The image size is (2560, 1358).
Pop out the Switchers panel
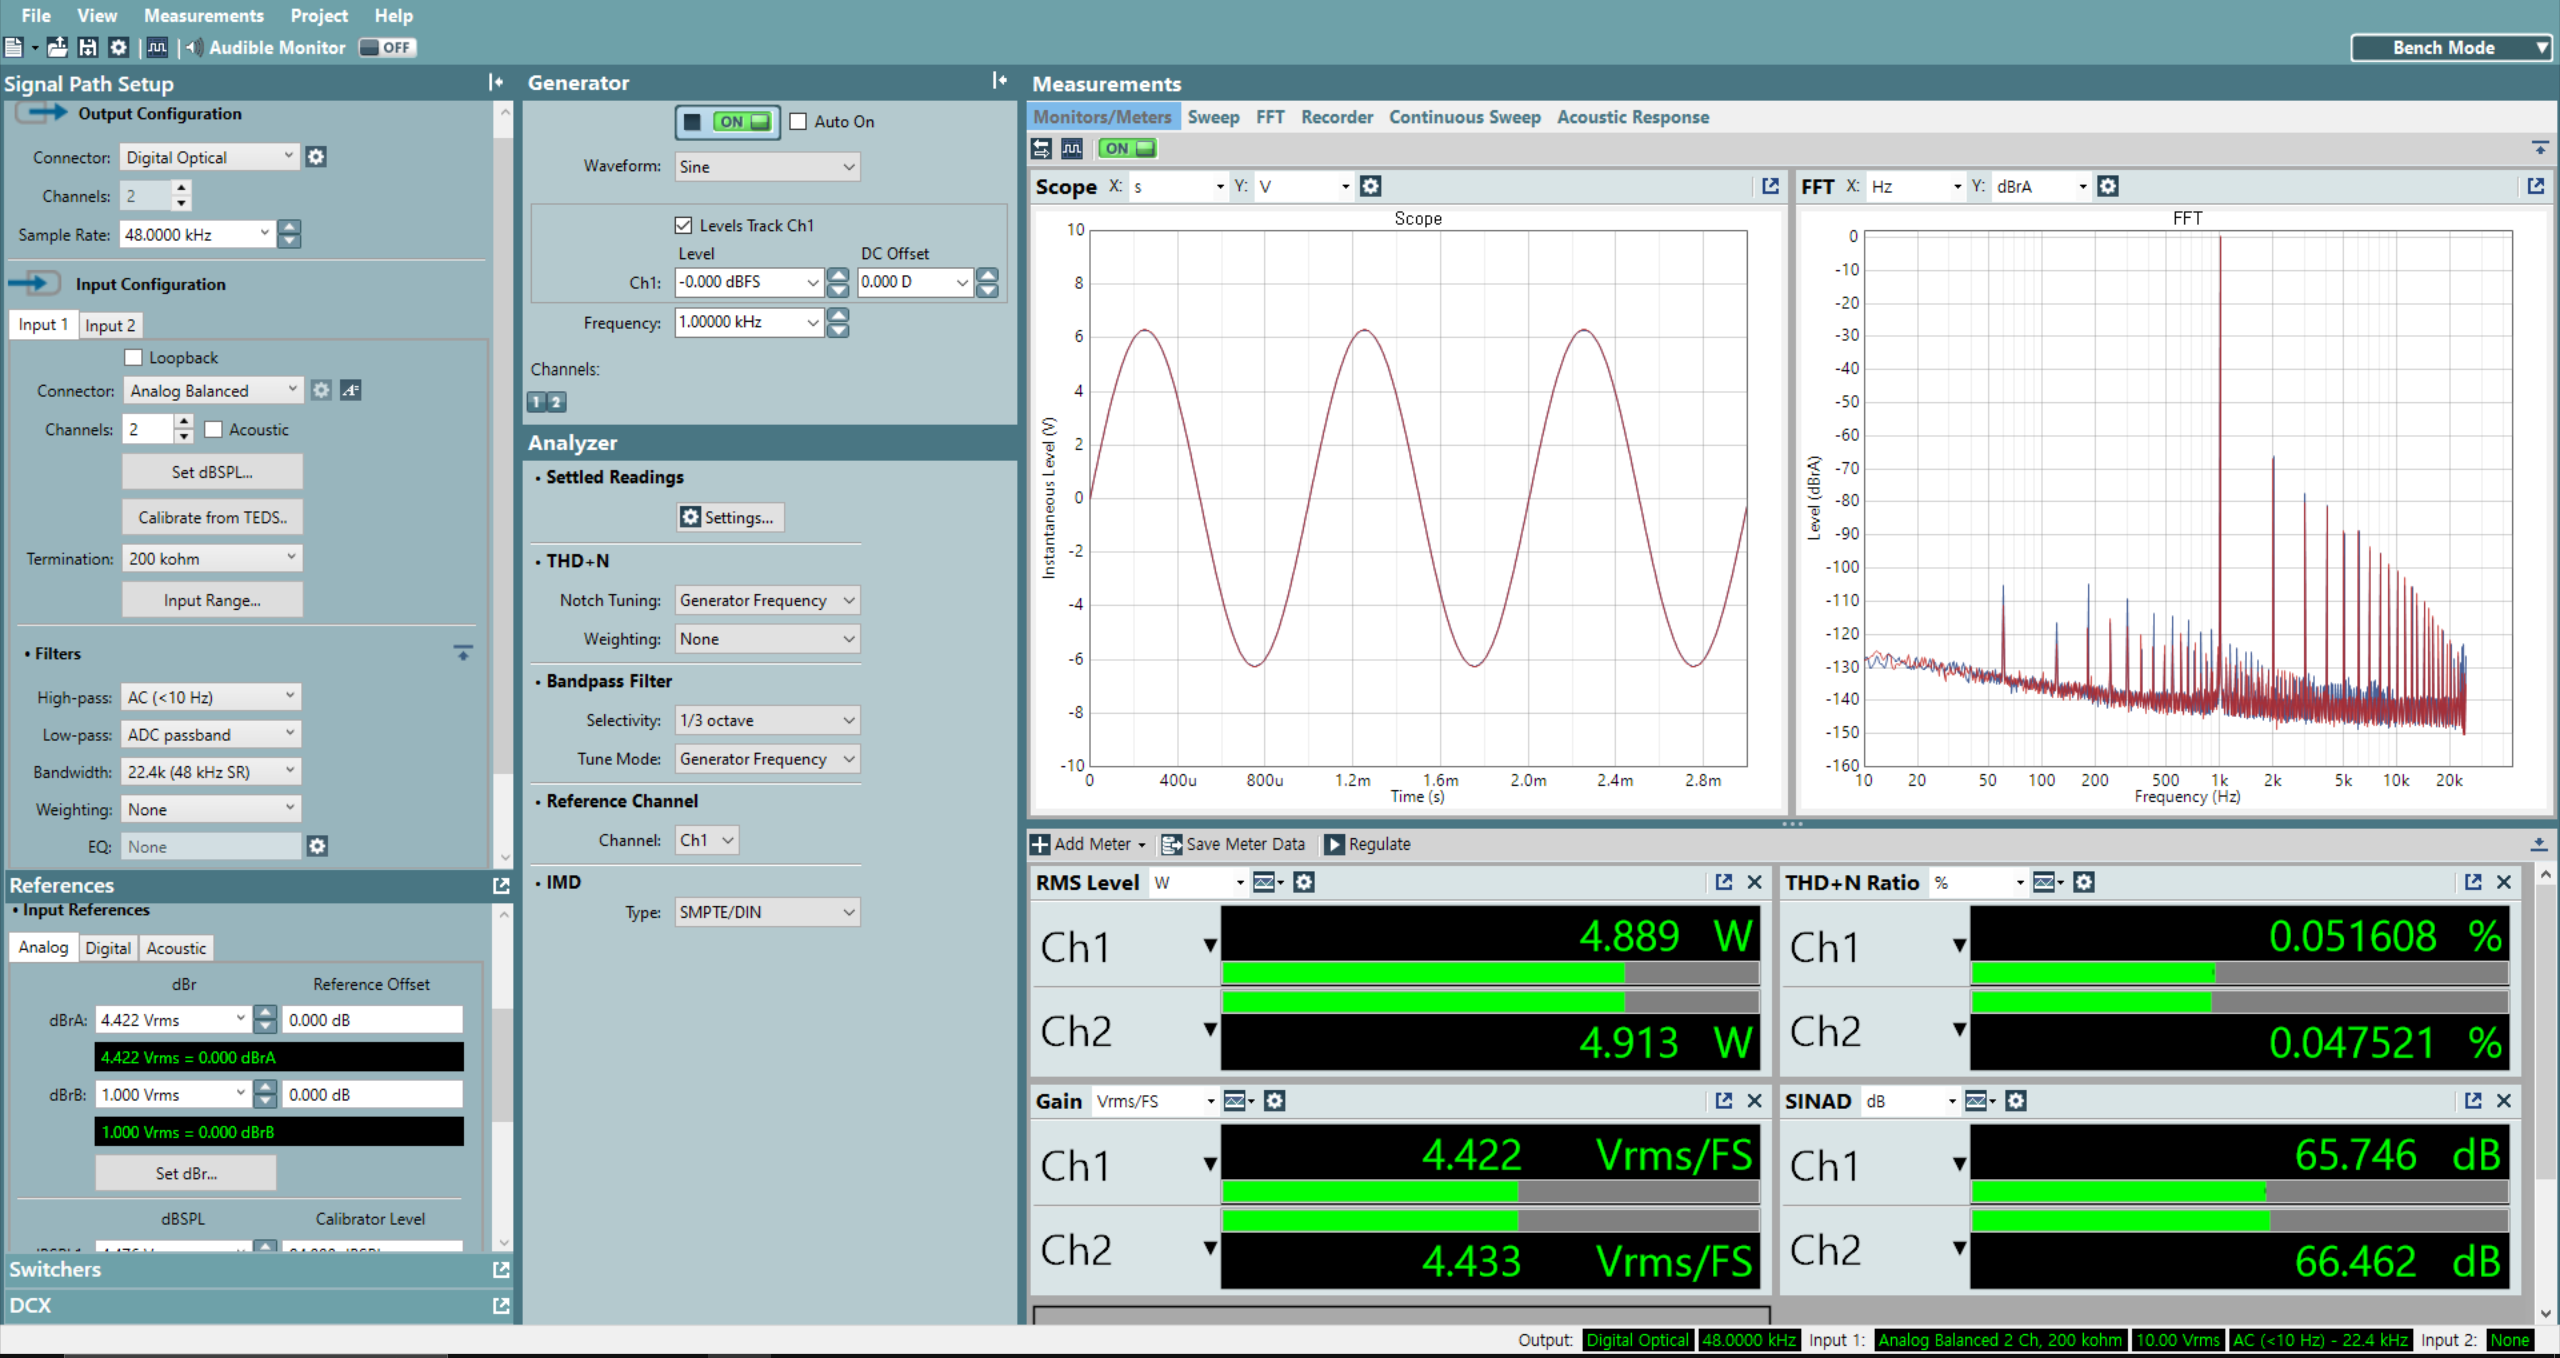pos(501,1270)
